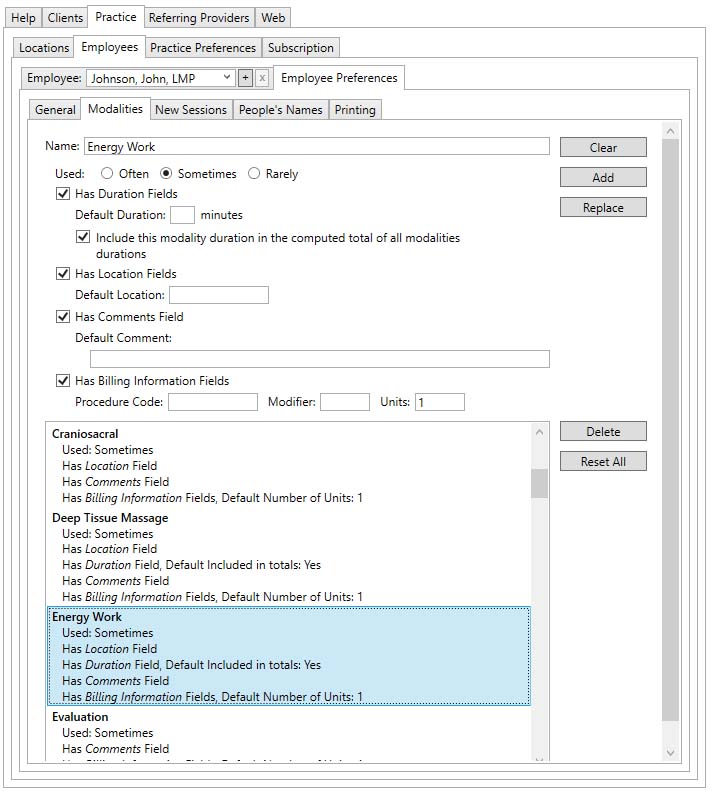
Task: Click the modality Name input field
Action: pos(317,146)
